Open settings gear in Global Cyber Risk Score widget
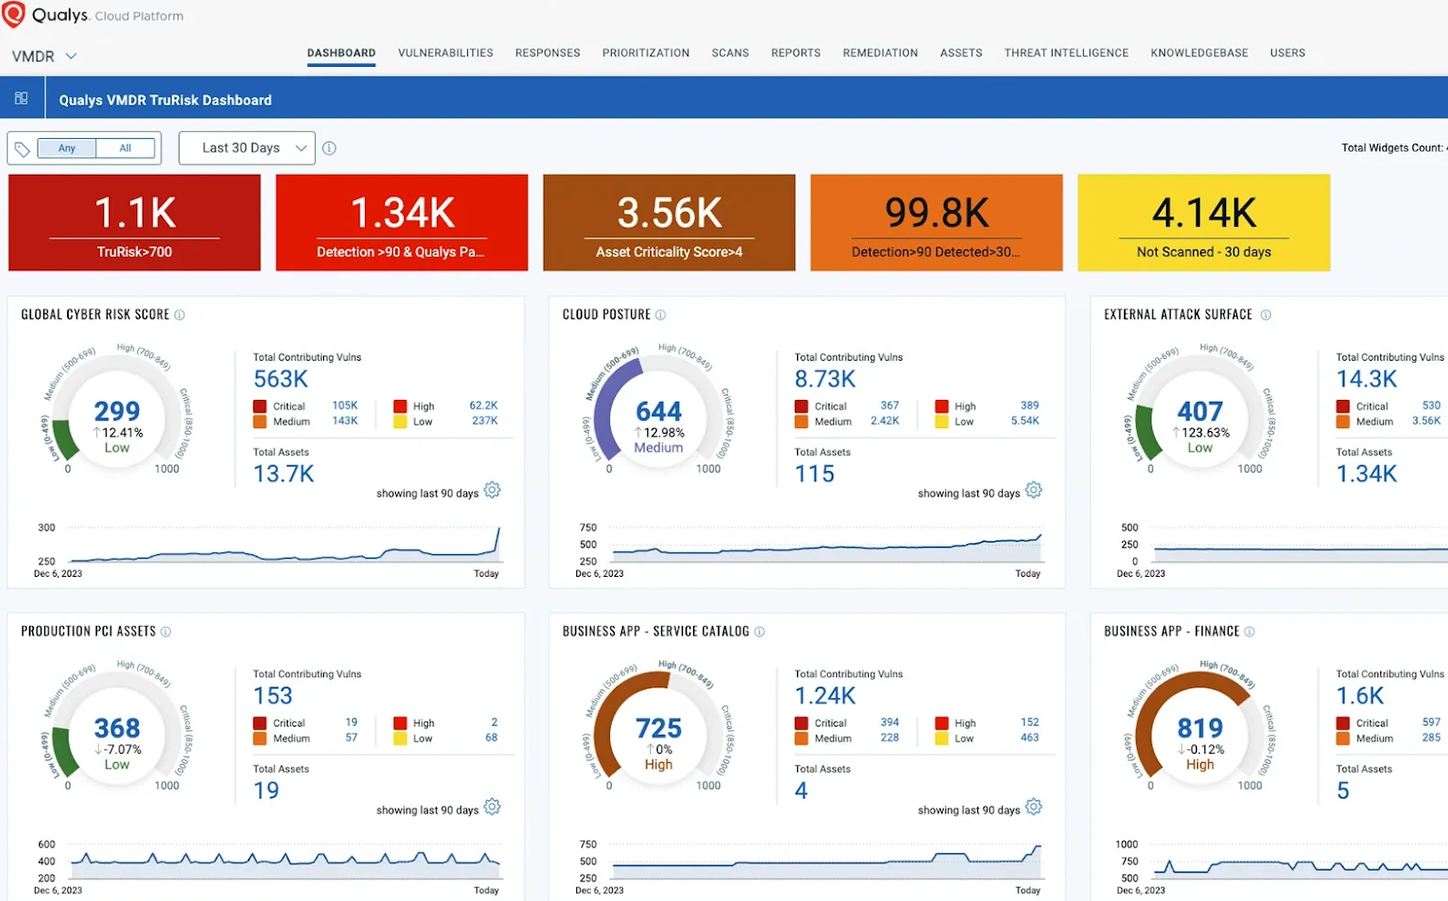This screenshot has height=901, width=1448. click(492, 490)
